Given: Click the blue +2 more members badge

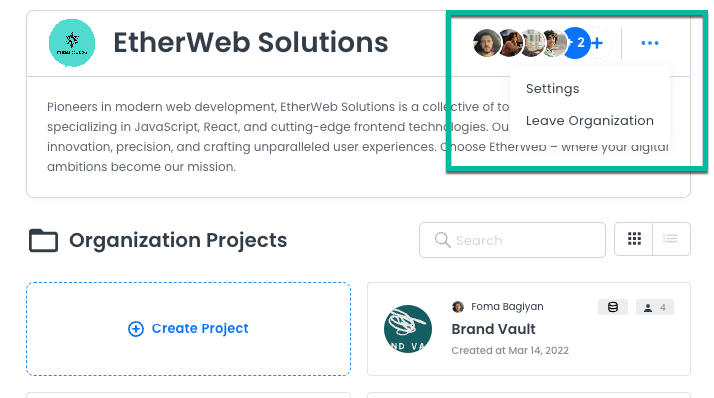Looking at the screenshot, I should coord(576,43).
